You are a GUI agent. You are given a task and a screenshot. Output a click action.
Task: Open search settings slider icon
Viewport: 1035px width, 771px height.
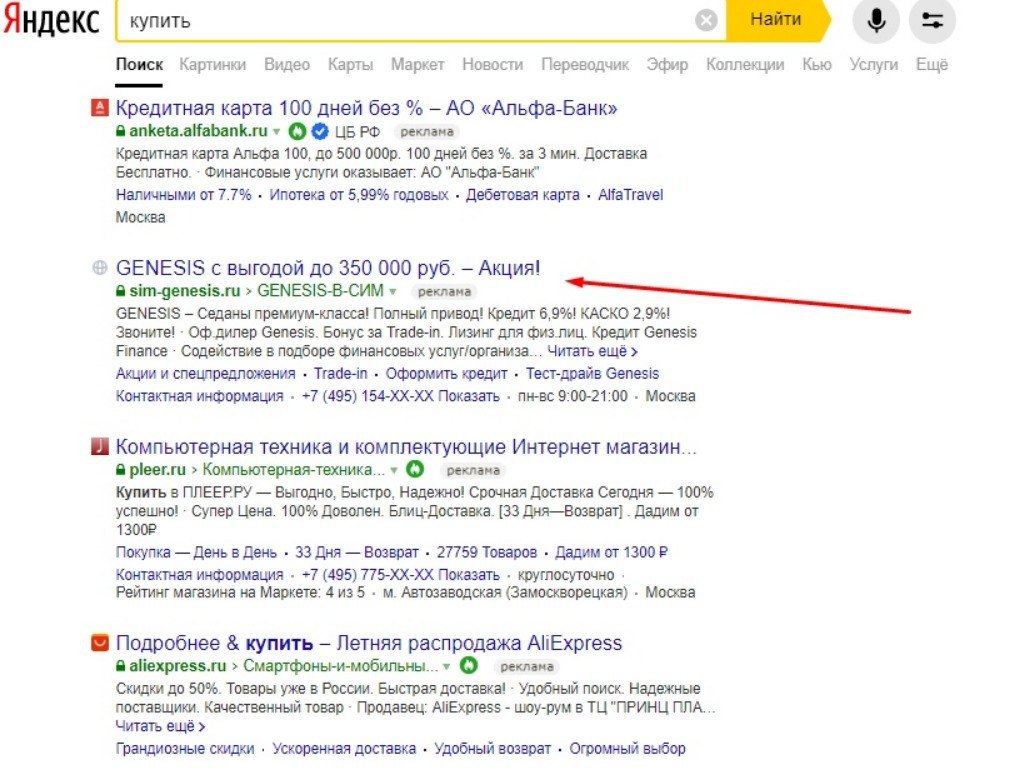932,20
